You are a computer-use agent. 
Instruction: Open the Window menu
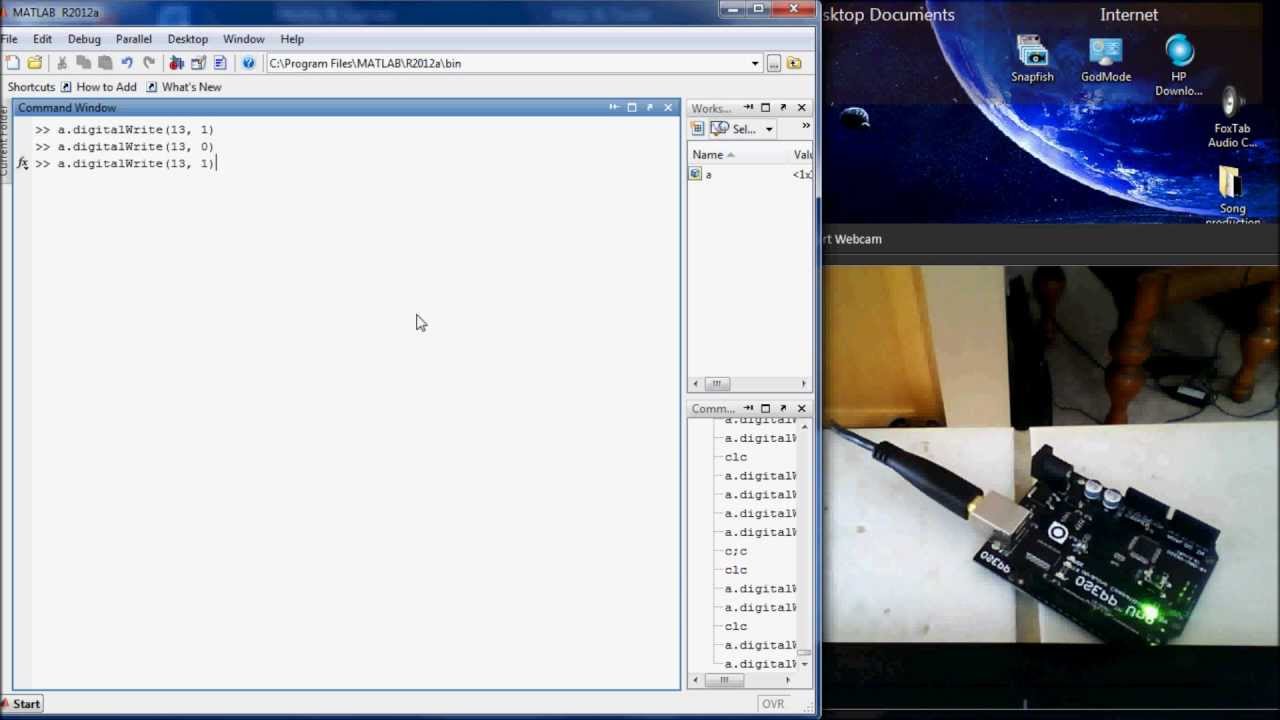pos(244,39)
